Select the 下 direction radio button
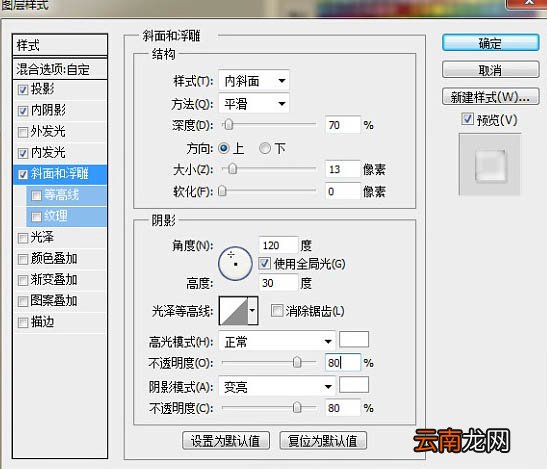547x469 pixels. (265, 149)
